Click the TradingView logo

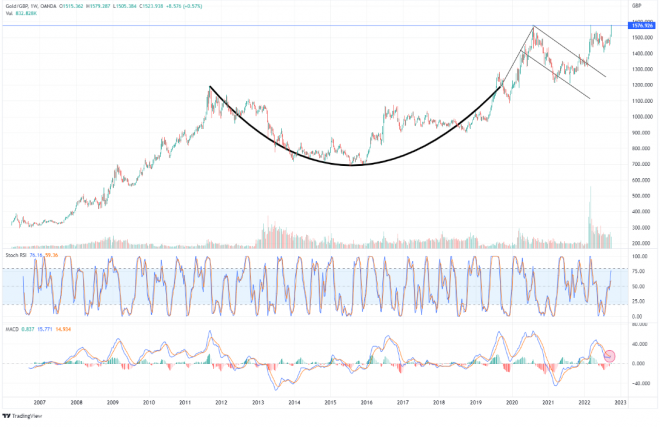(x=24, y=417)
